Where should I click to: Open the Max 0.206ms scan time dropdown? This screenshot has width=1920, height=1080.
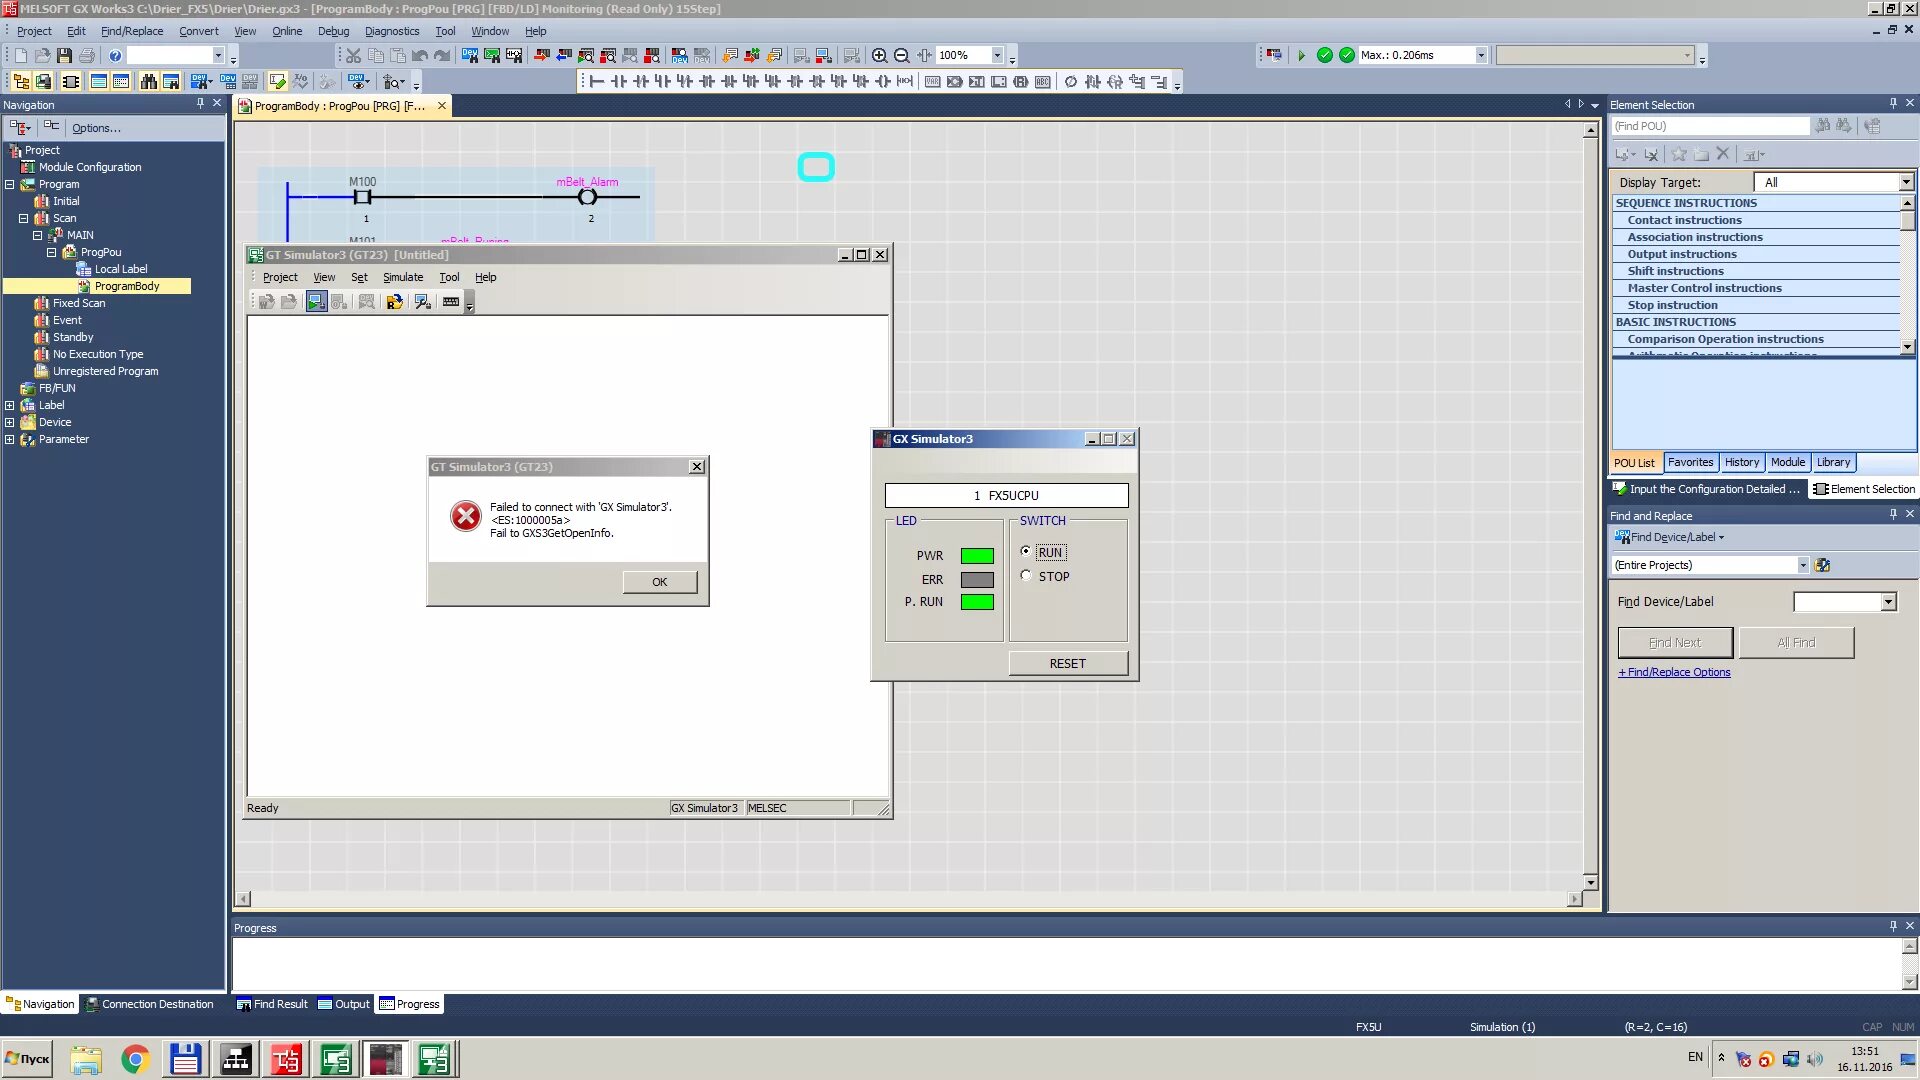(x=1481, y=56)
